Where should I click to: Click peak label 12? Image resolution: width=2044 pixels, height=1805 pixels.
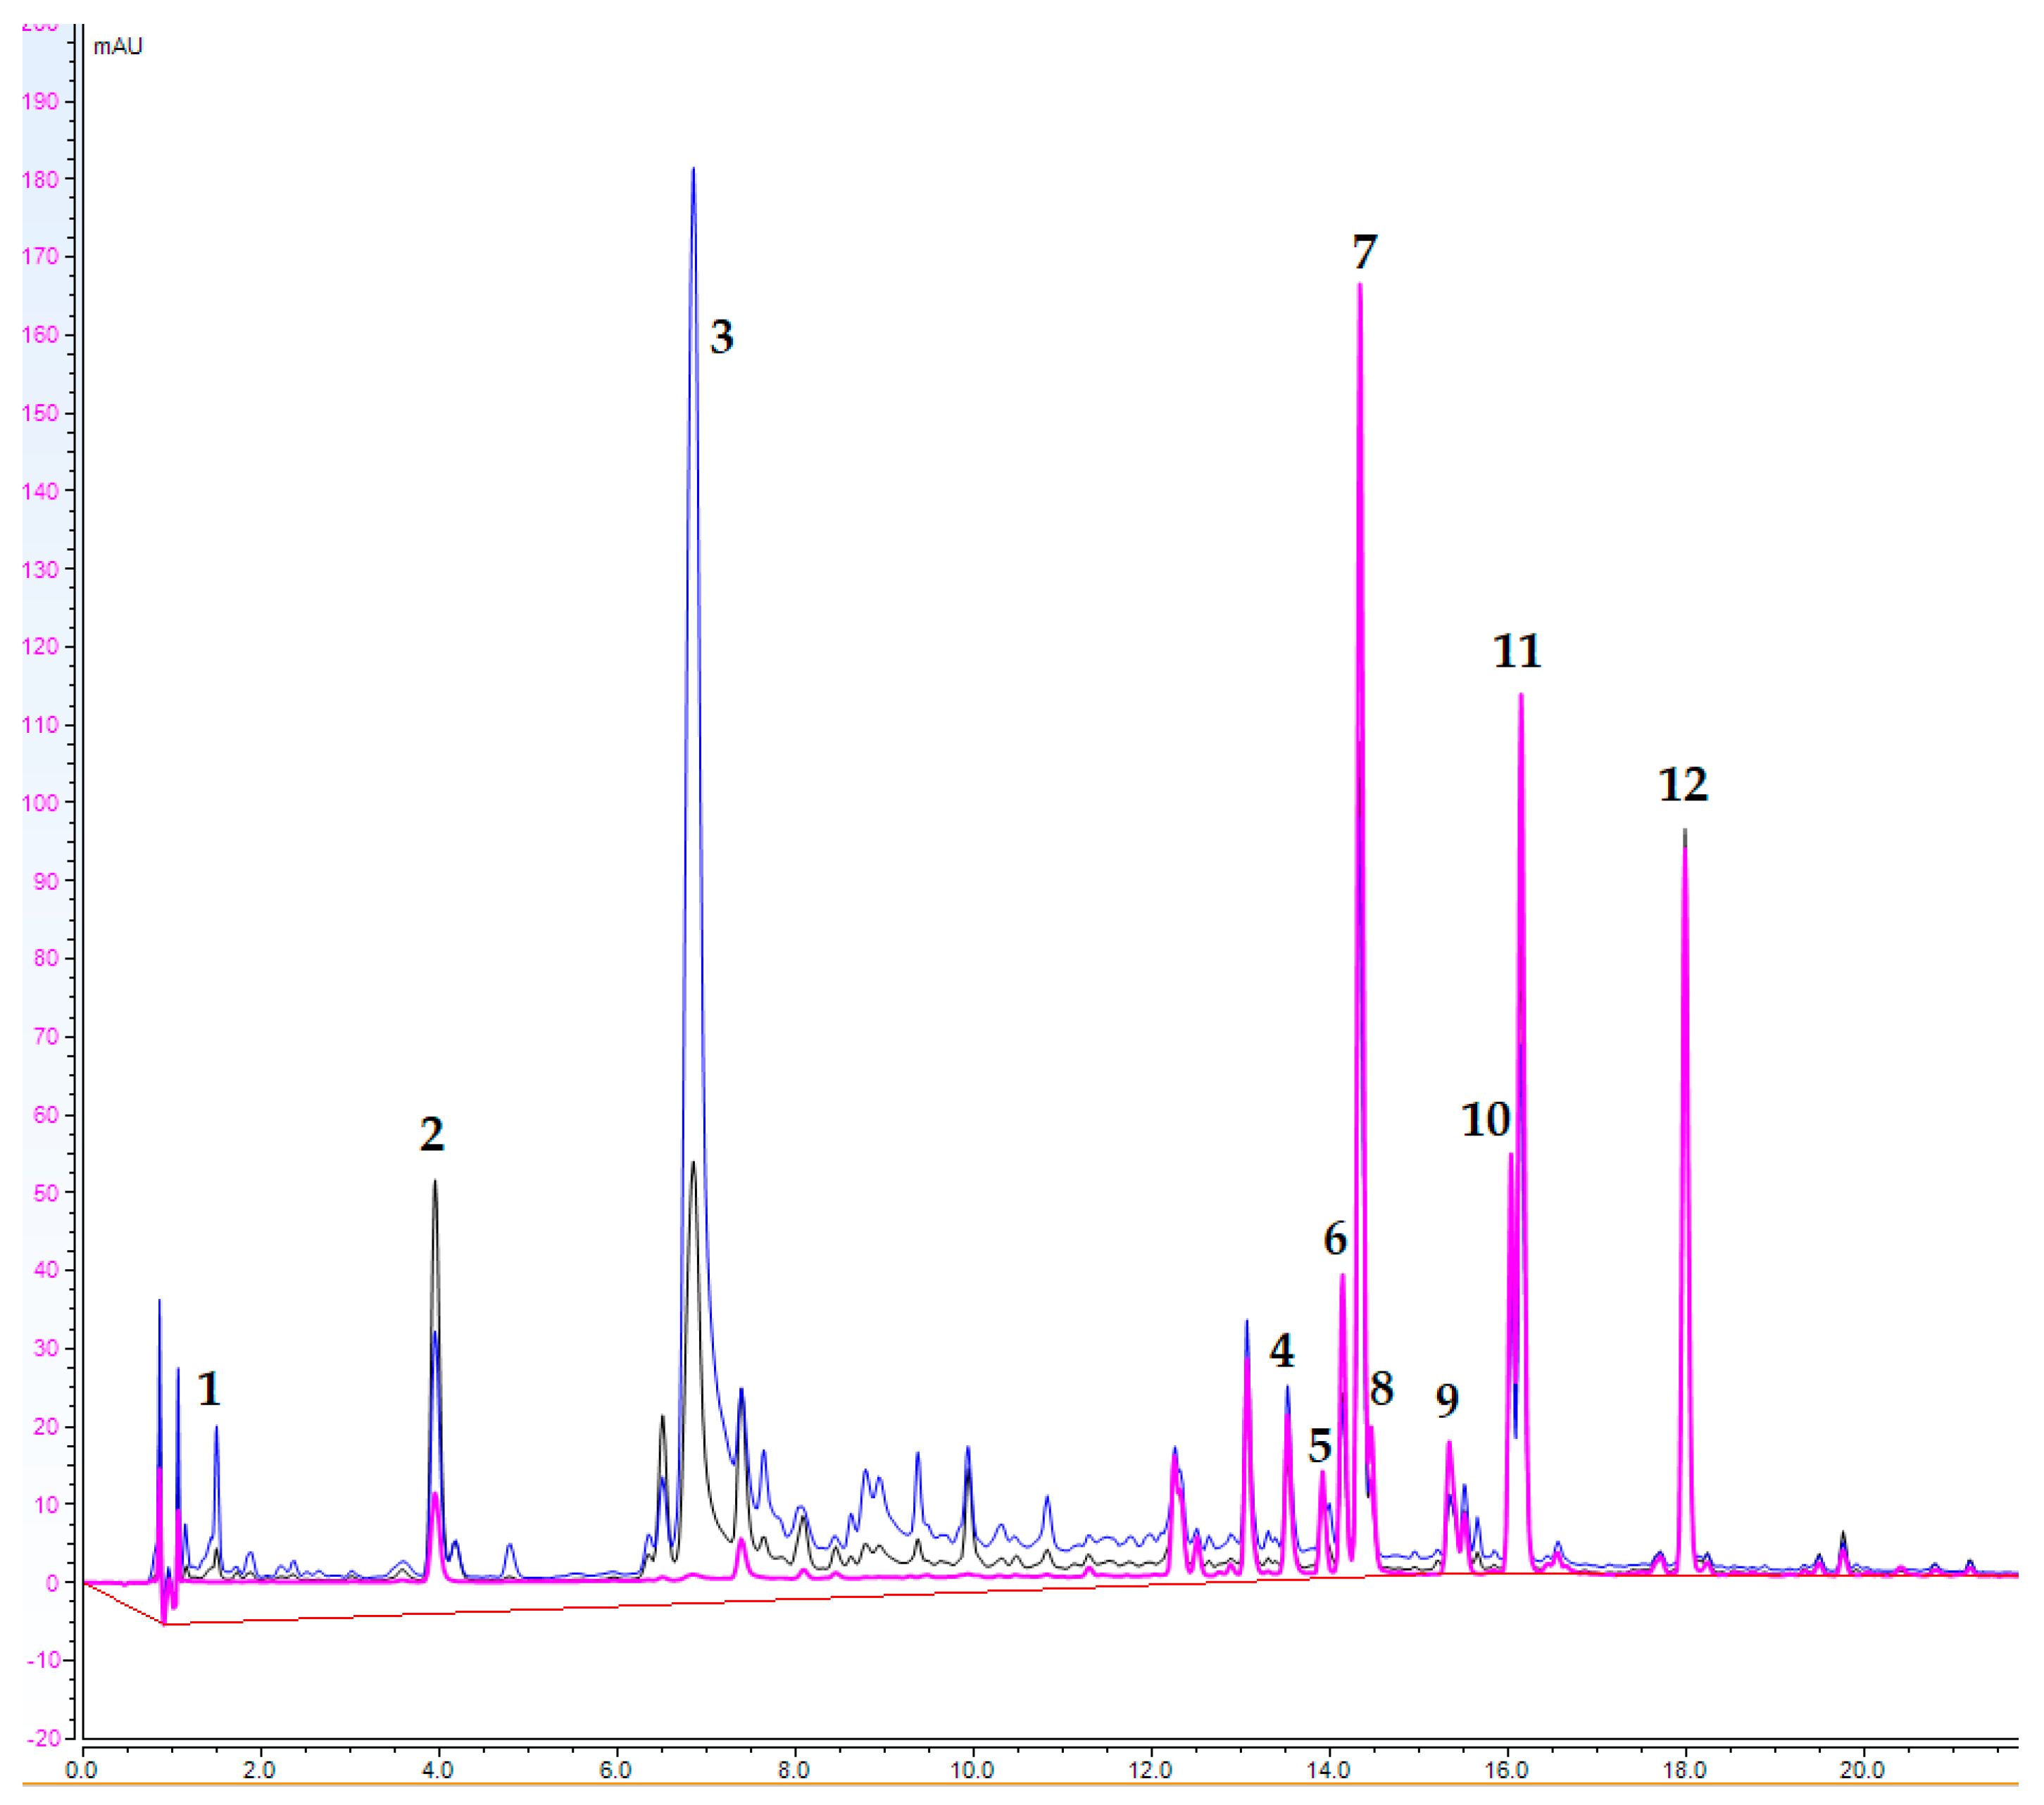pyautogui.click(x=1682, y=785)
